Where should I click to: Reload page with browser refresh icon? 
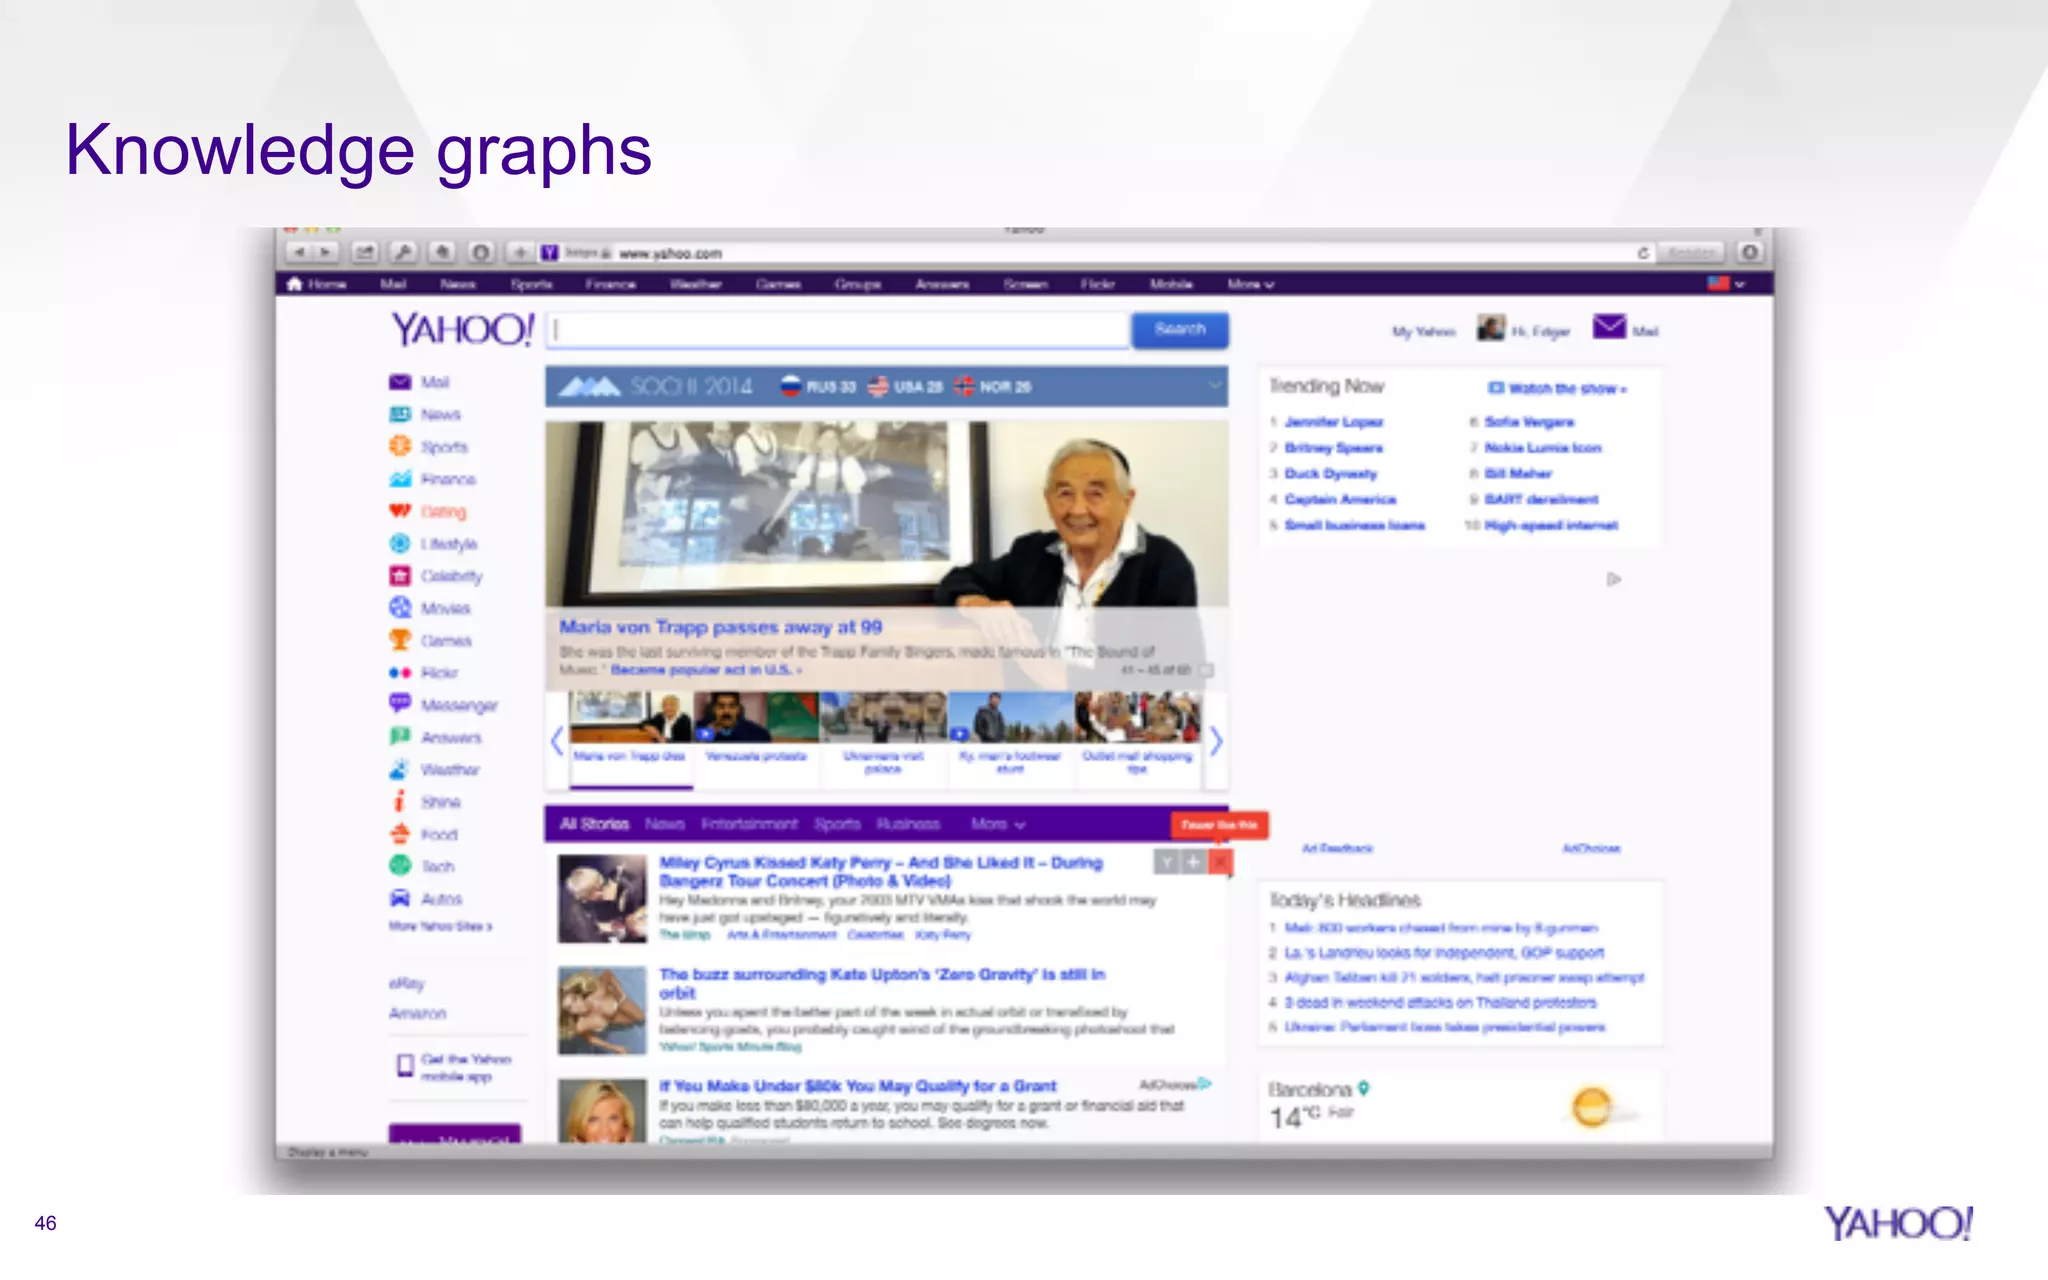(x=1642, y=253)
